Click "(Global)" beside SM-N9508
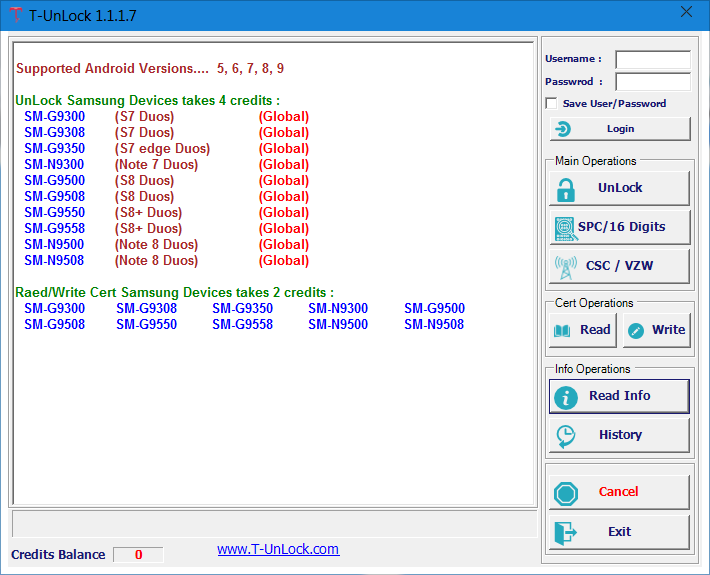710x575 pixels. 283,260
